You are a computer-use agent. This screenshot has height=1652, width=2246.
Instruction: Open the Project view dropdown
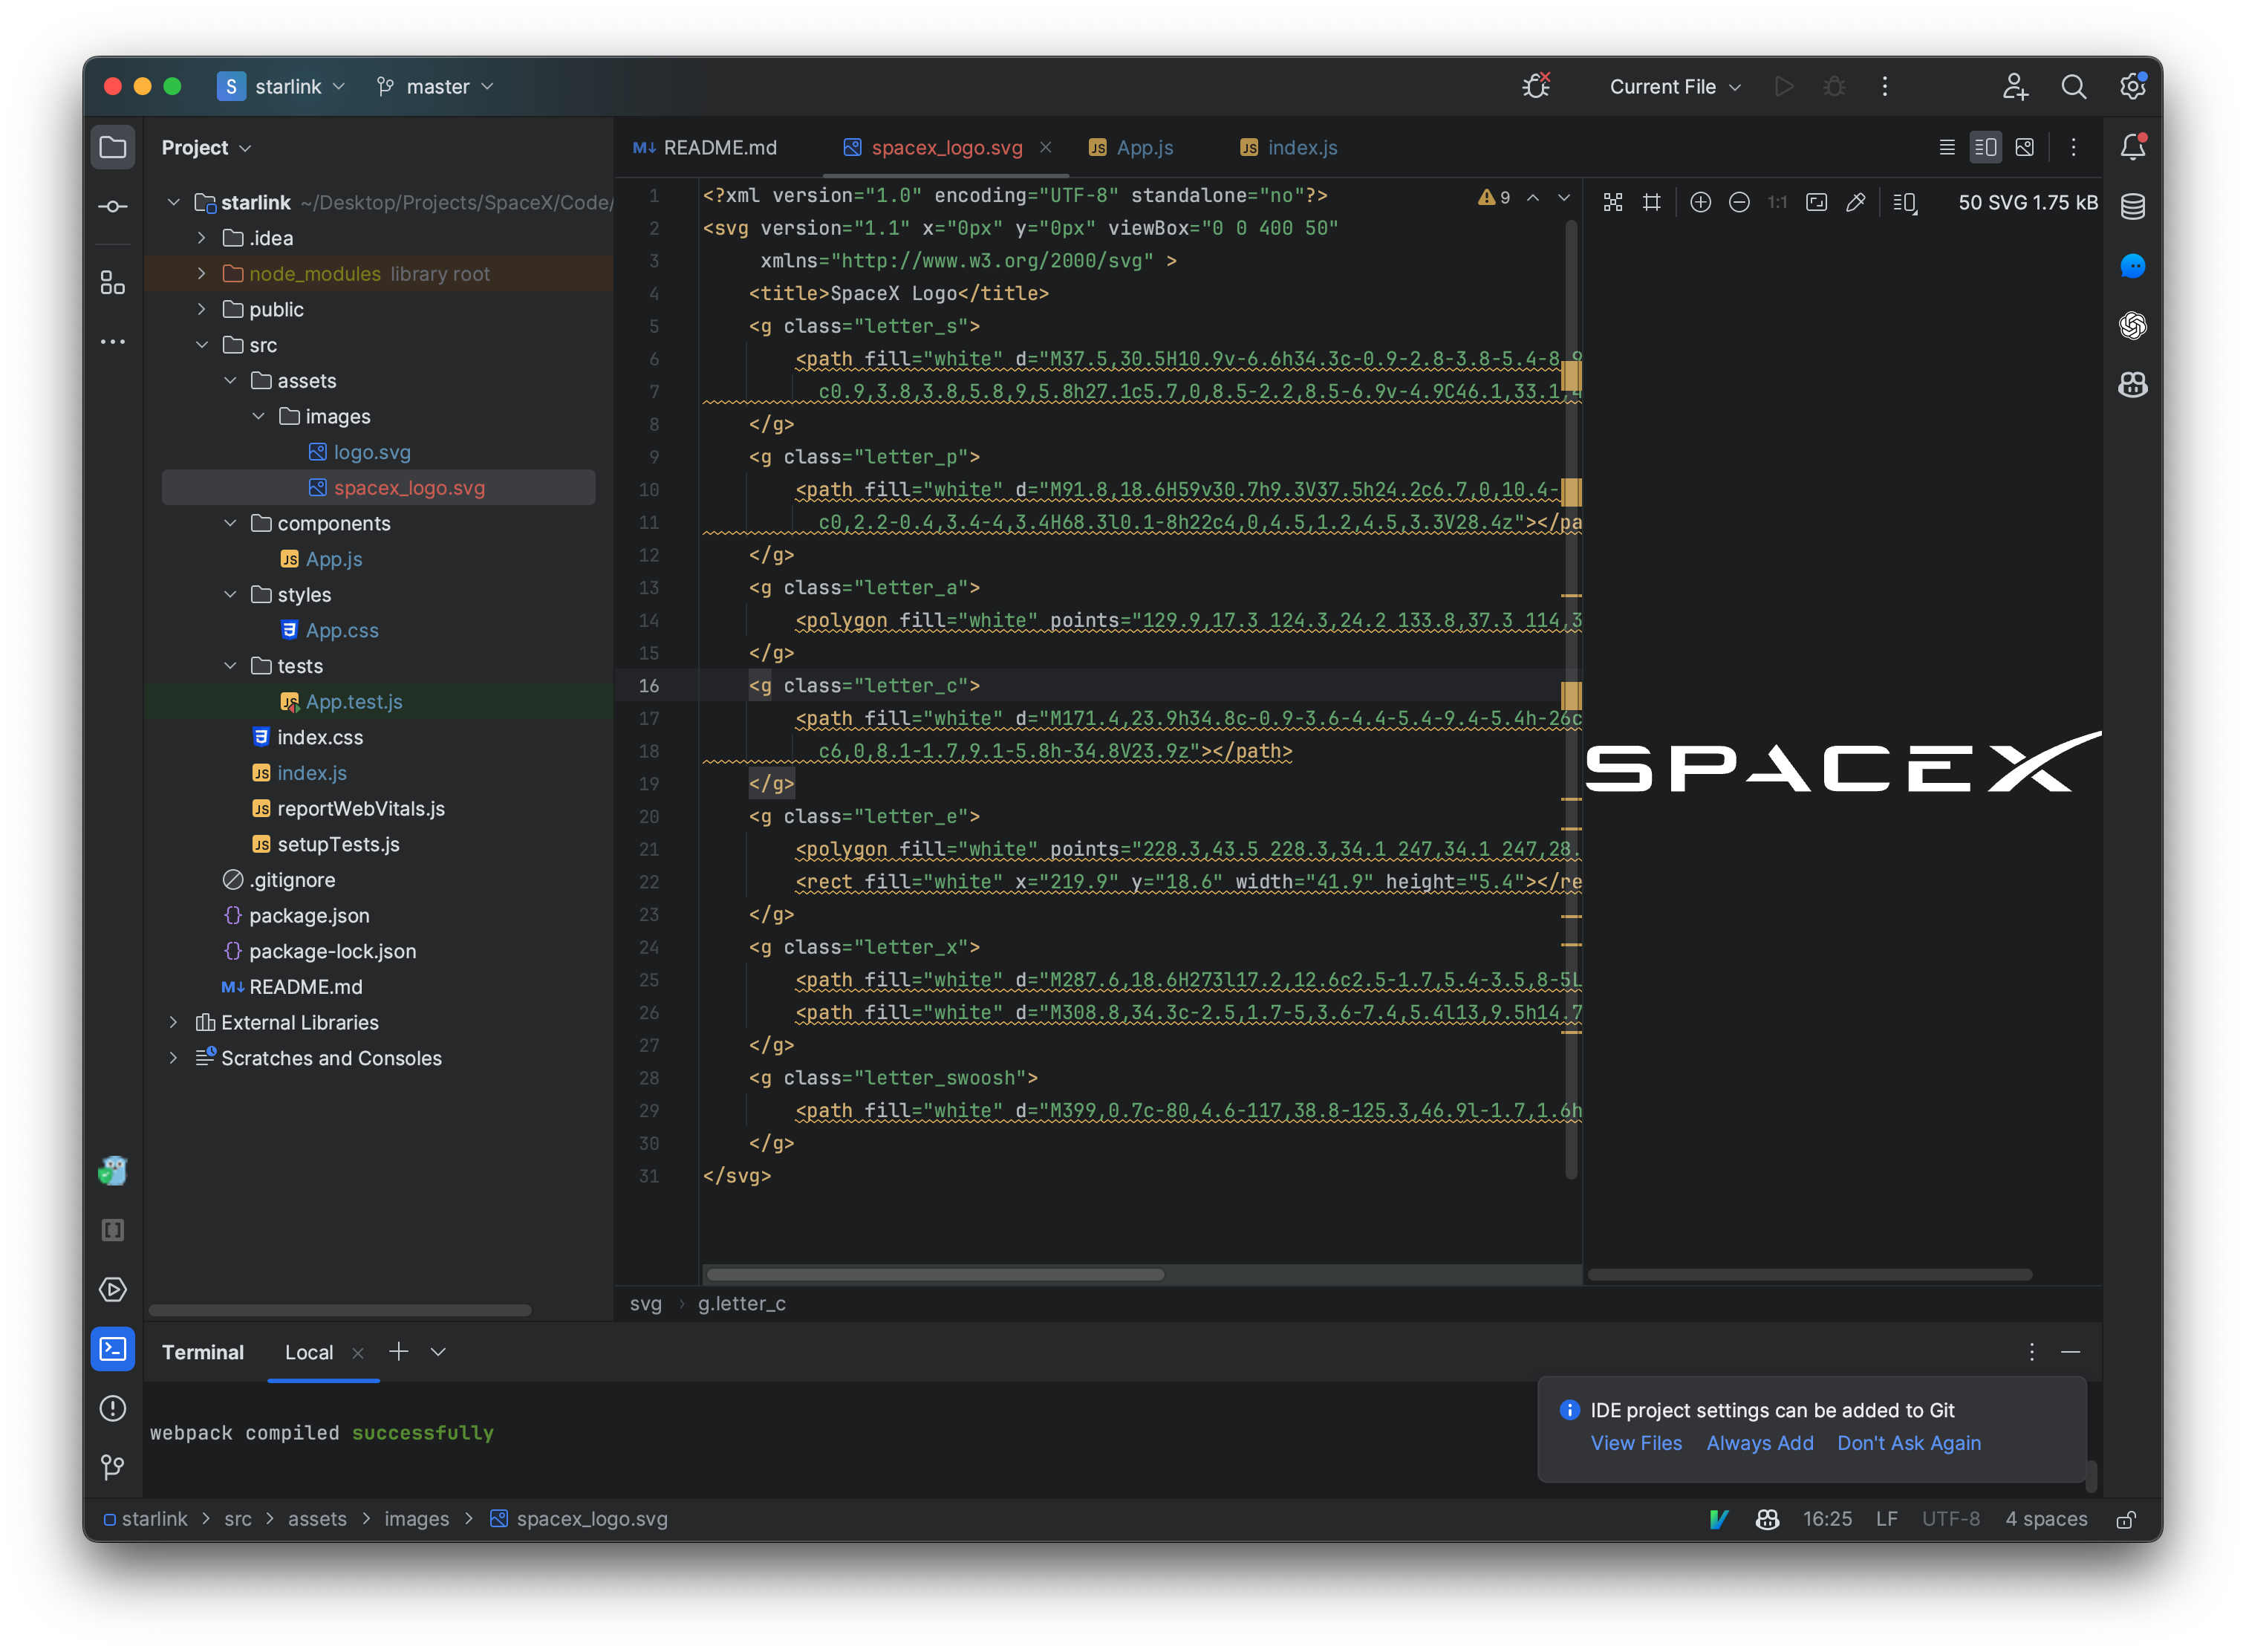(206, 148)
